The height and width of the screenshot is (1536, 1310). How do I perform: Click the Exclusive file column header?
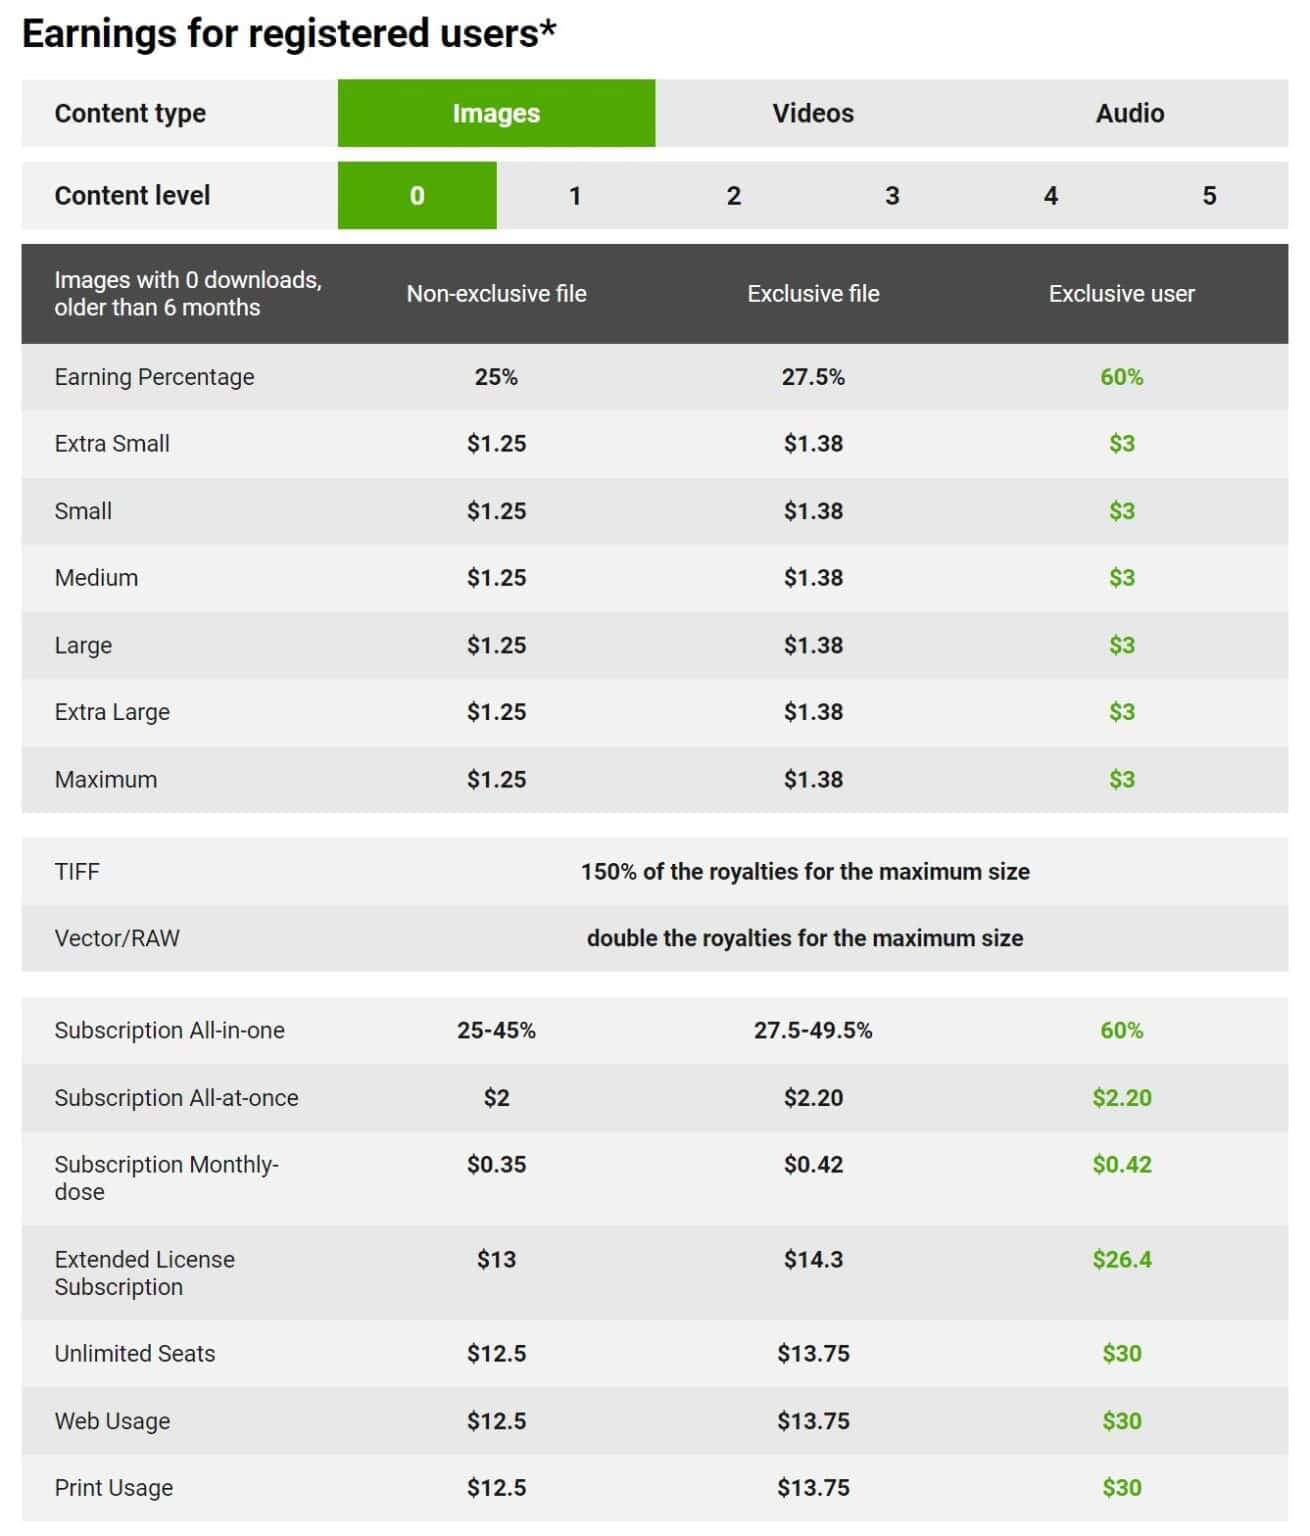[x=813, y=294]
